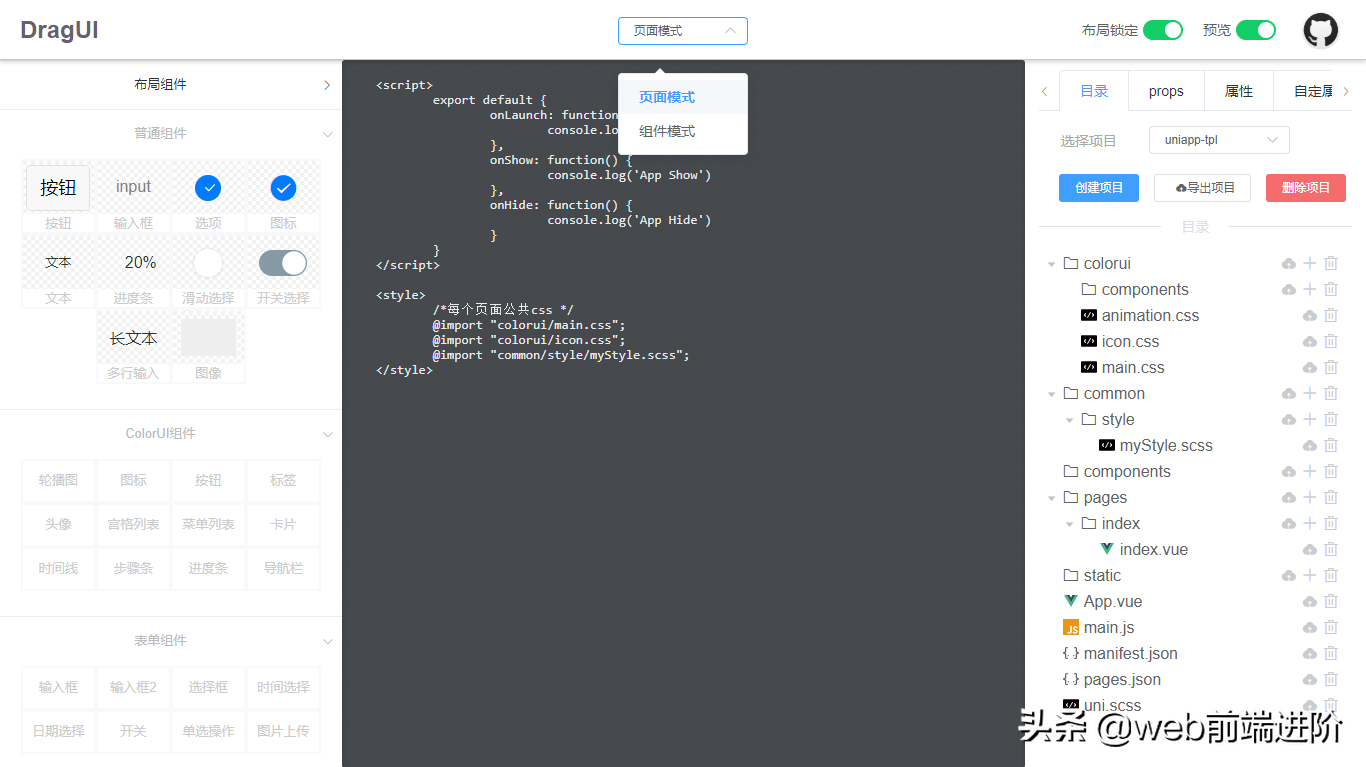Delete main.js using trash icon
The height and width of the screenshot is (767, 1366).
pyautogui.click(x=1331, y=627)
